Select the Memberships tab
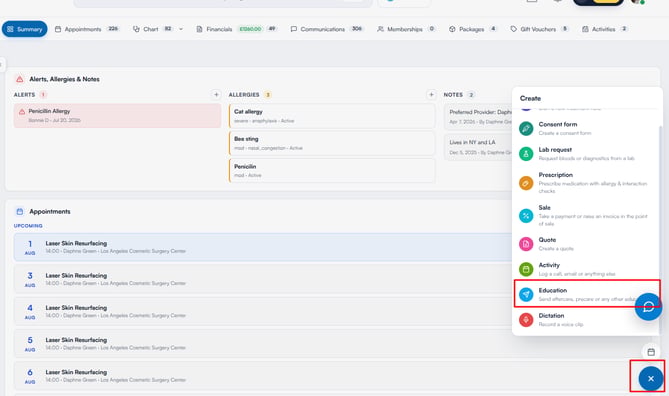 [406, 29]
